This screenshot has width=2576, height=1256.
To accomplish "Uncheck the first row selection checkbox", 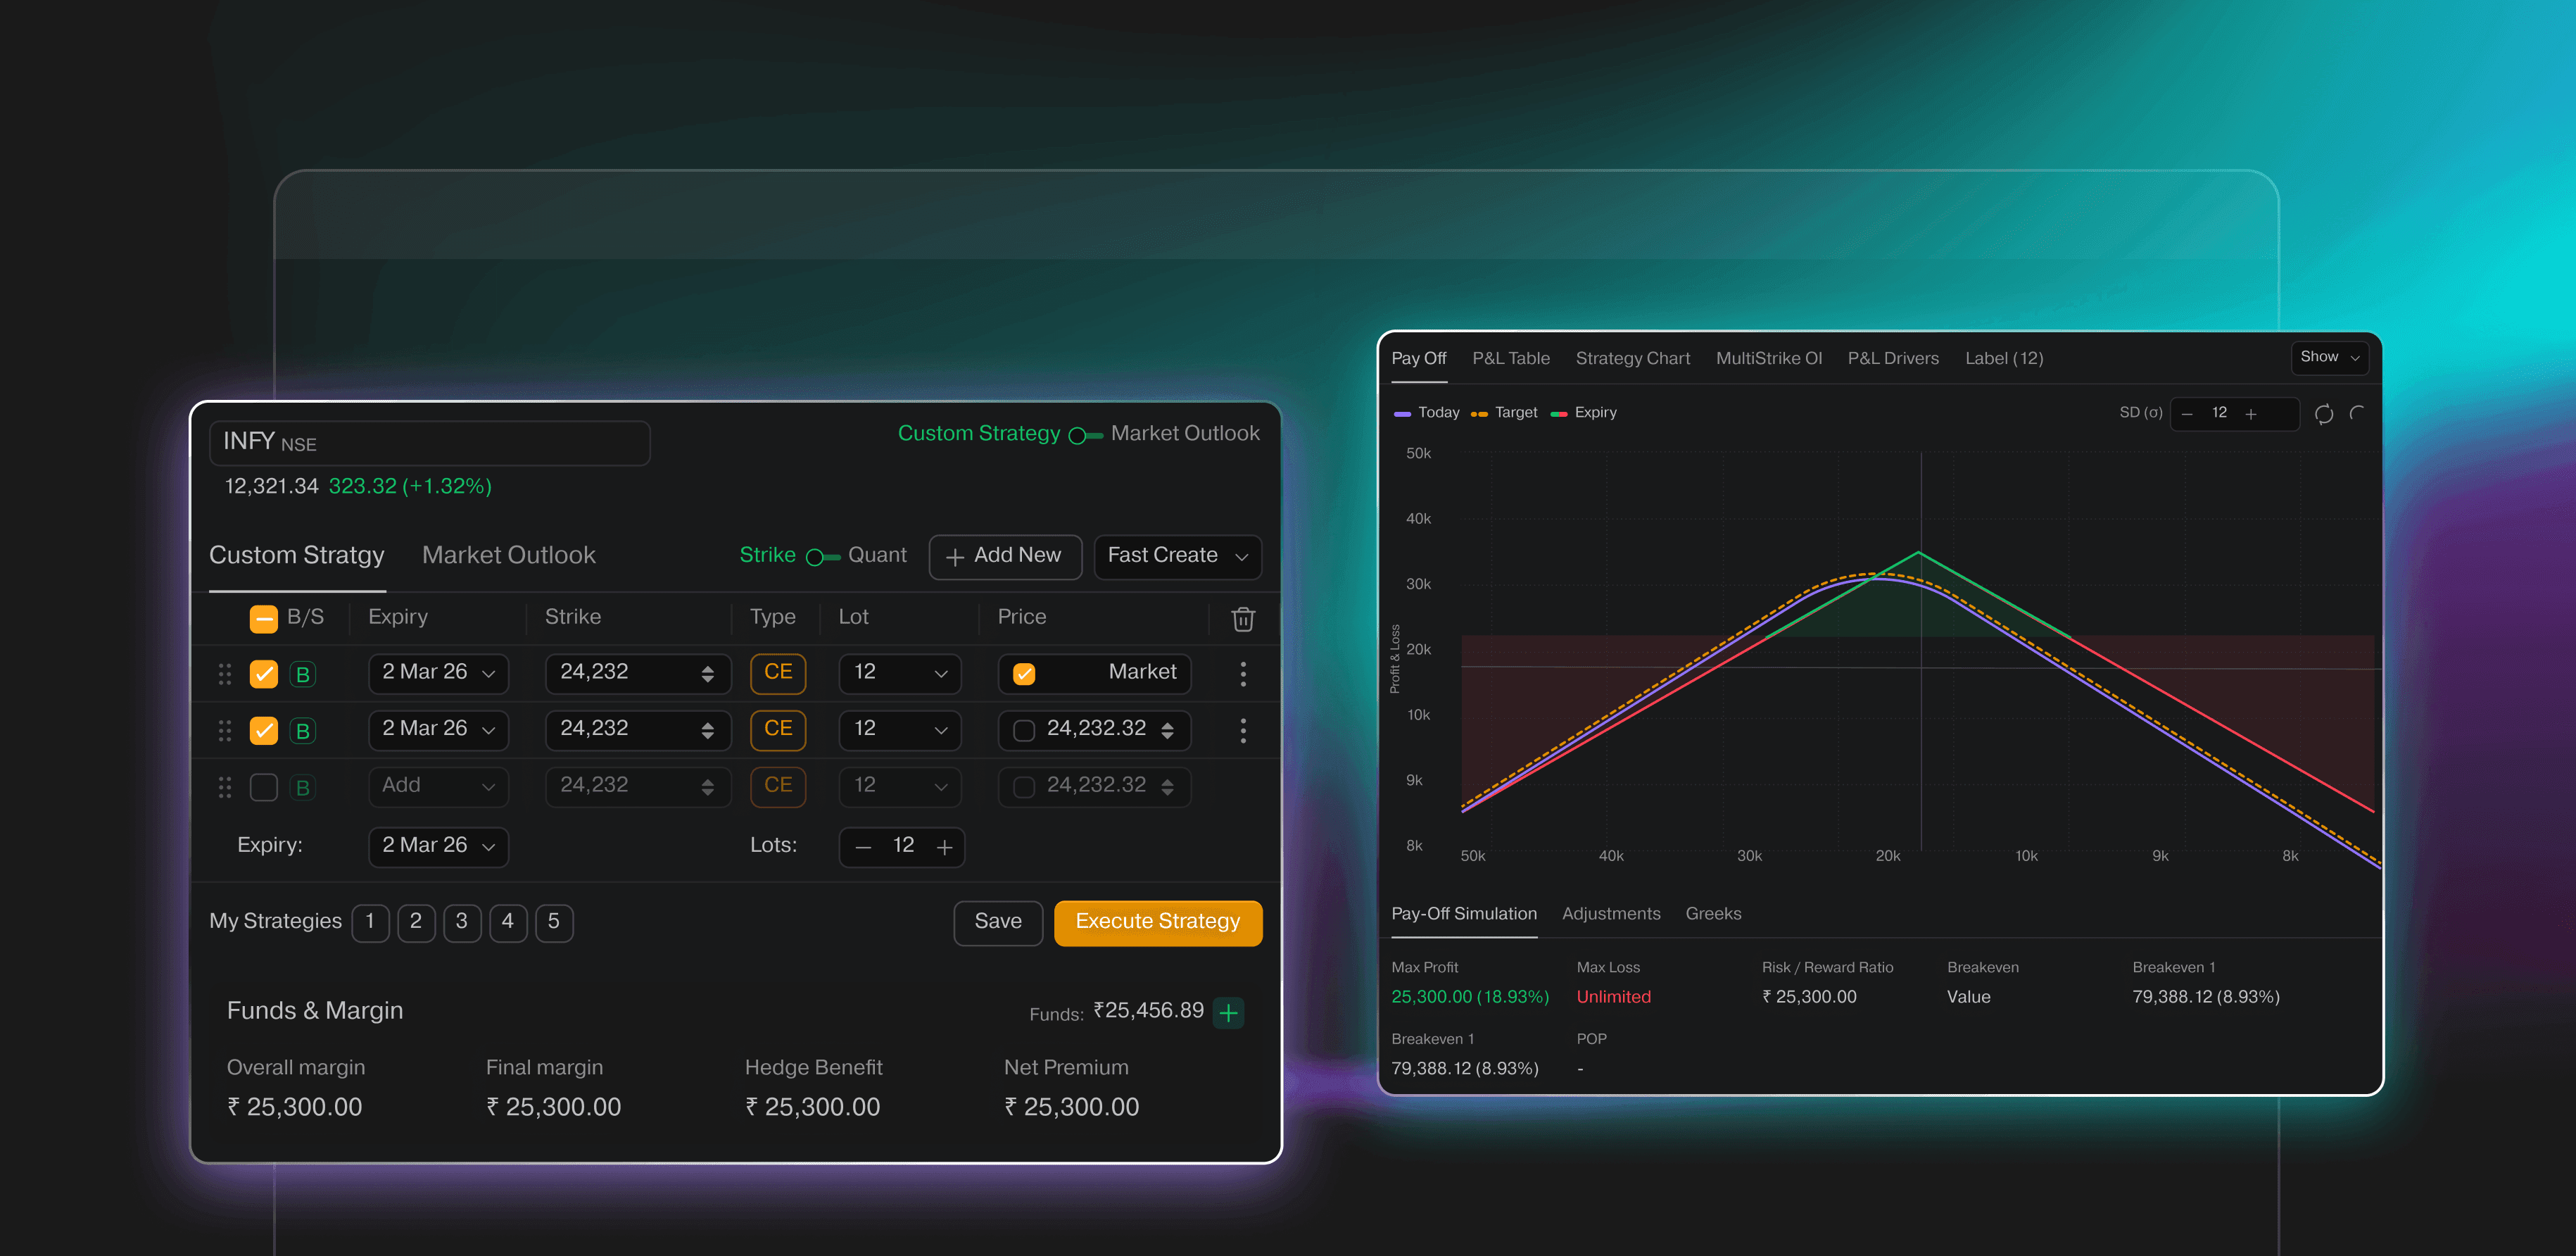I will 263,674.
